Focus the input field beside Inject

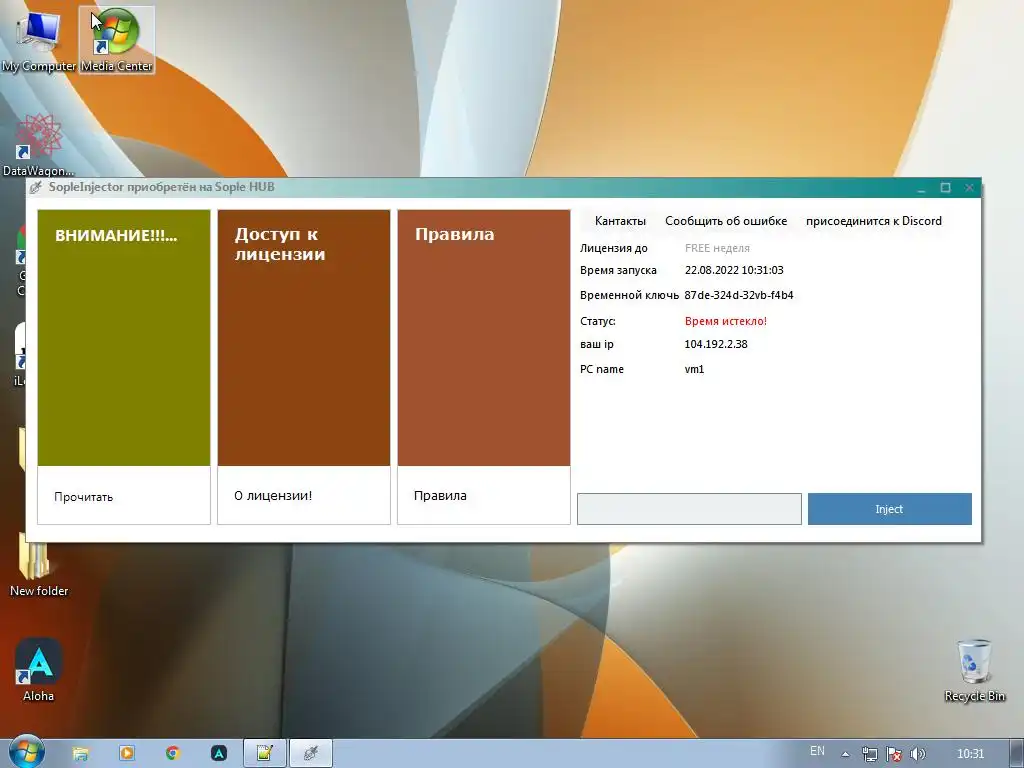(689, 509)
